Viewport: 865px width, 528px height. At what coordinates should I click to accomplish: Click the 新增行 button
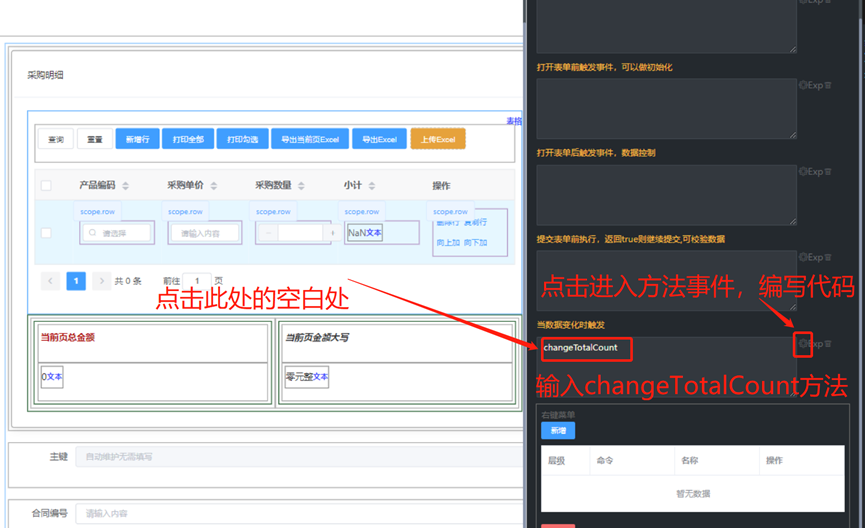pos(137,139)
